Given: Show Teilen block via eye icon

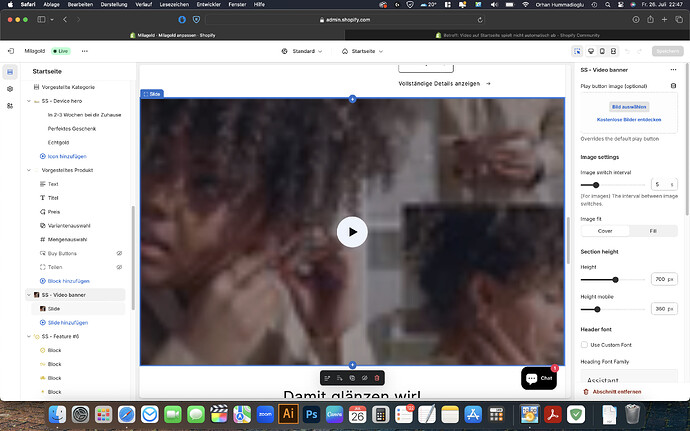Looking at the screenshot, I should coord(119,267).
